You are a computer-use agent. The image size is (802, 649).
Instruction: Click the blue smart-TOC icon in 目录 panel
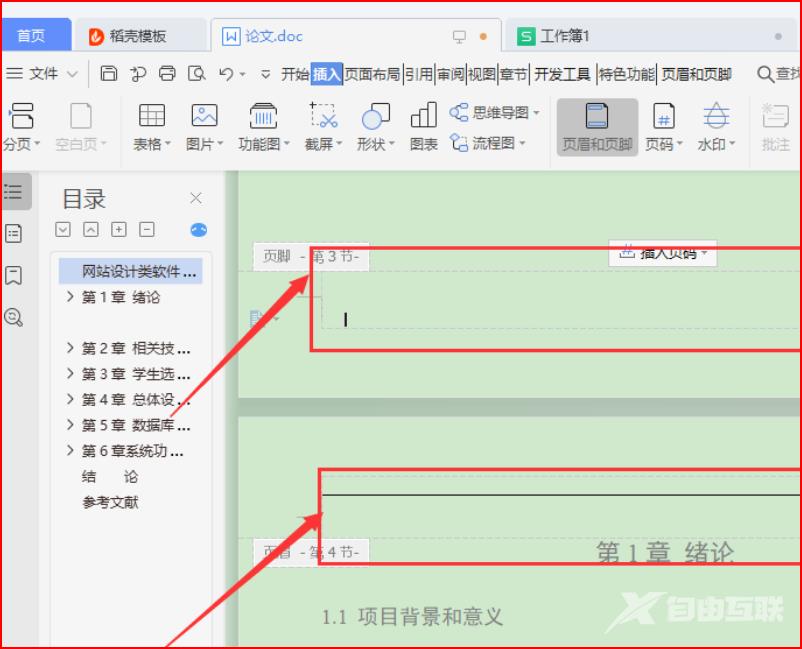click(198, 230)
